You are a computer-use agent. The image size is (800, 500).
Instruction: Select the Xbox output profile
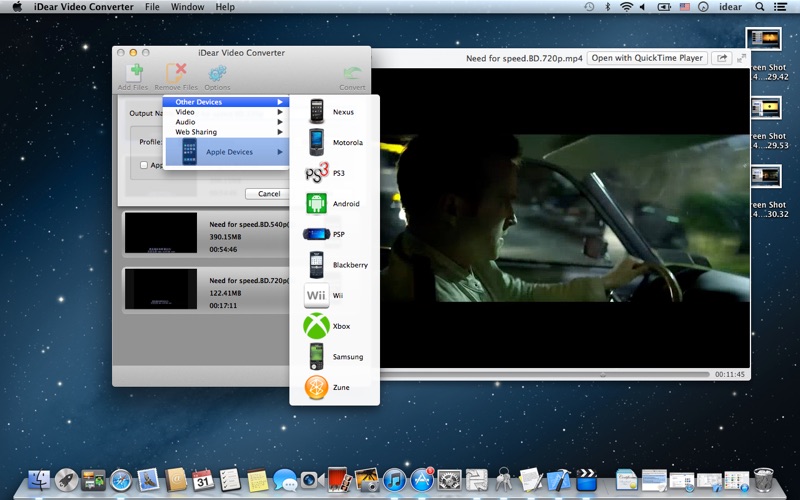[x=334, y=326]
